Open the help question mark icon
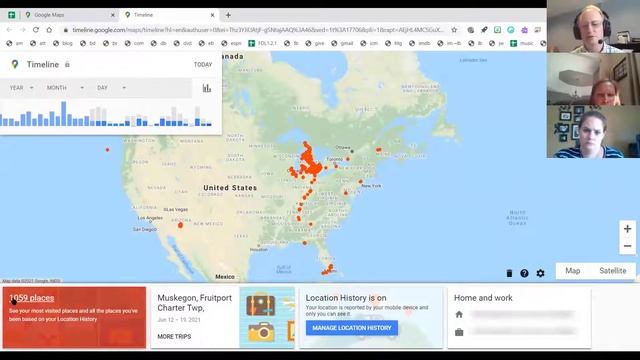Image resolution: width=640 pixels, height=360 pixels. [x=524, y=273]
